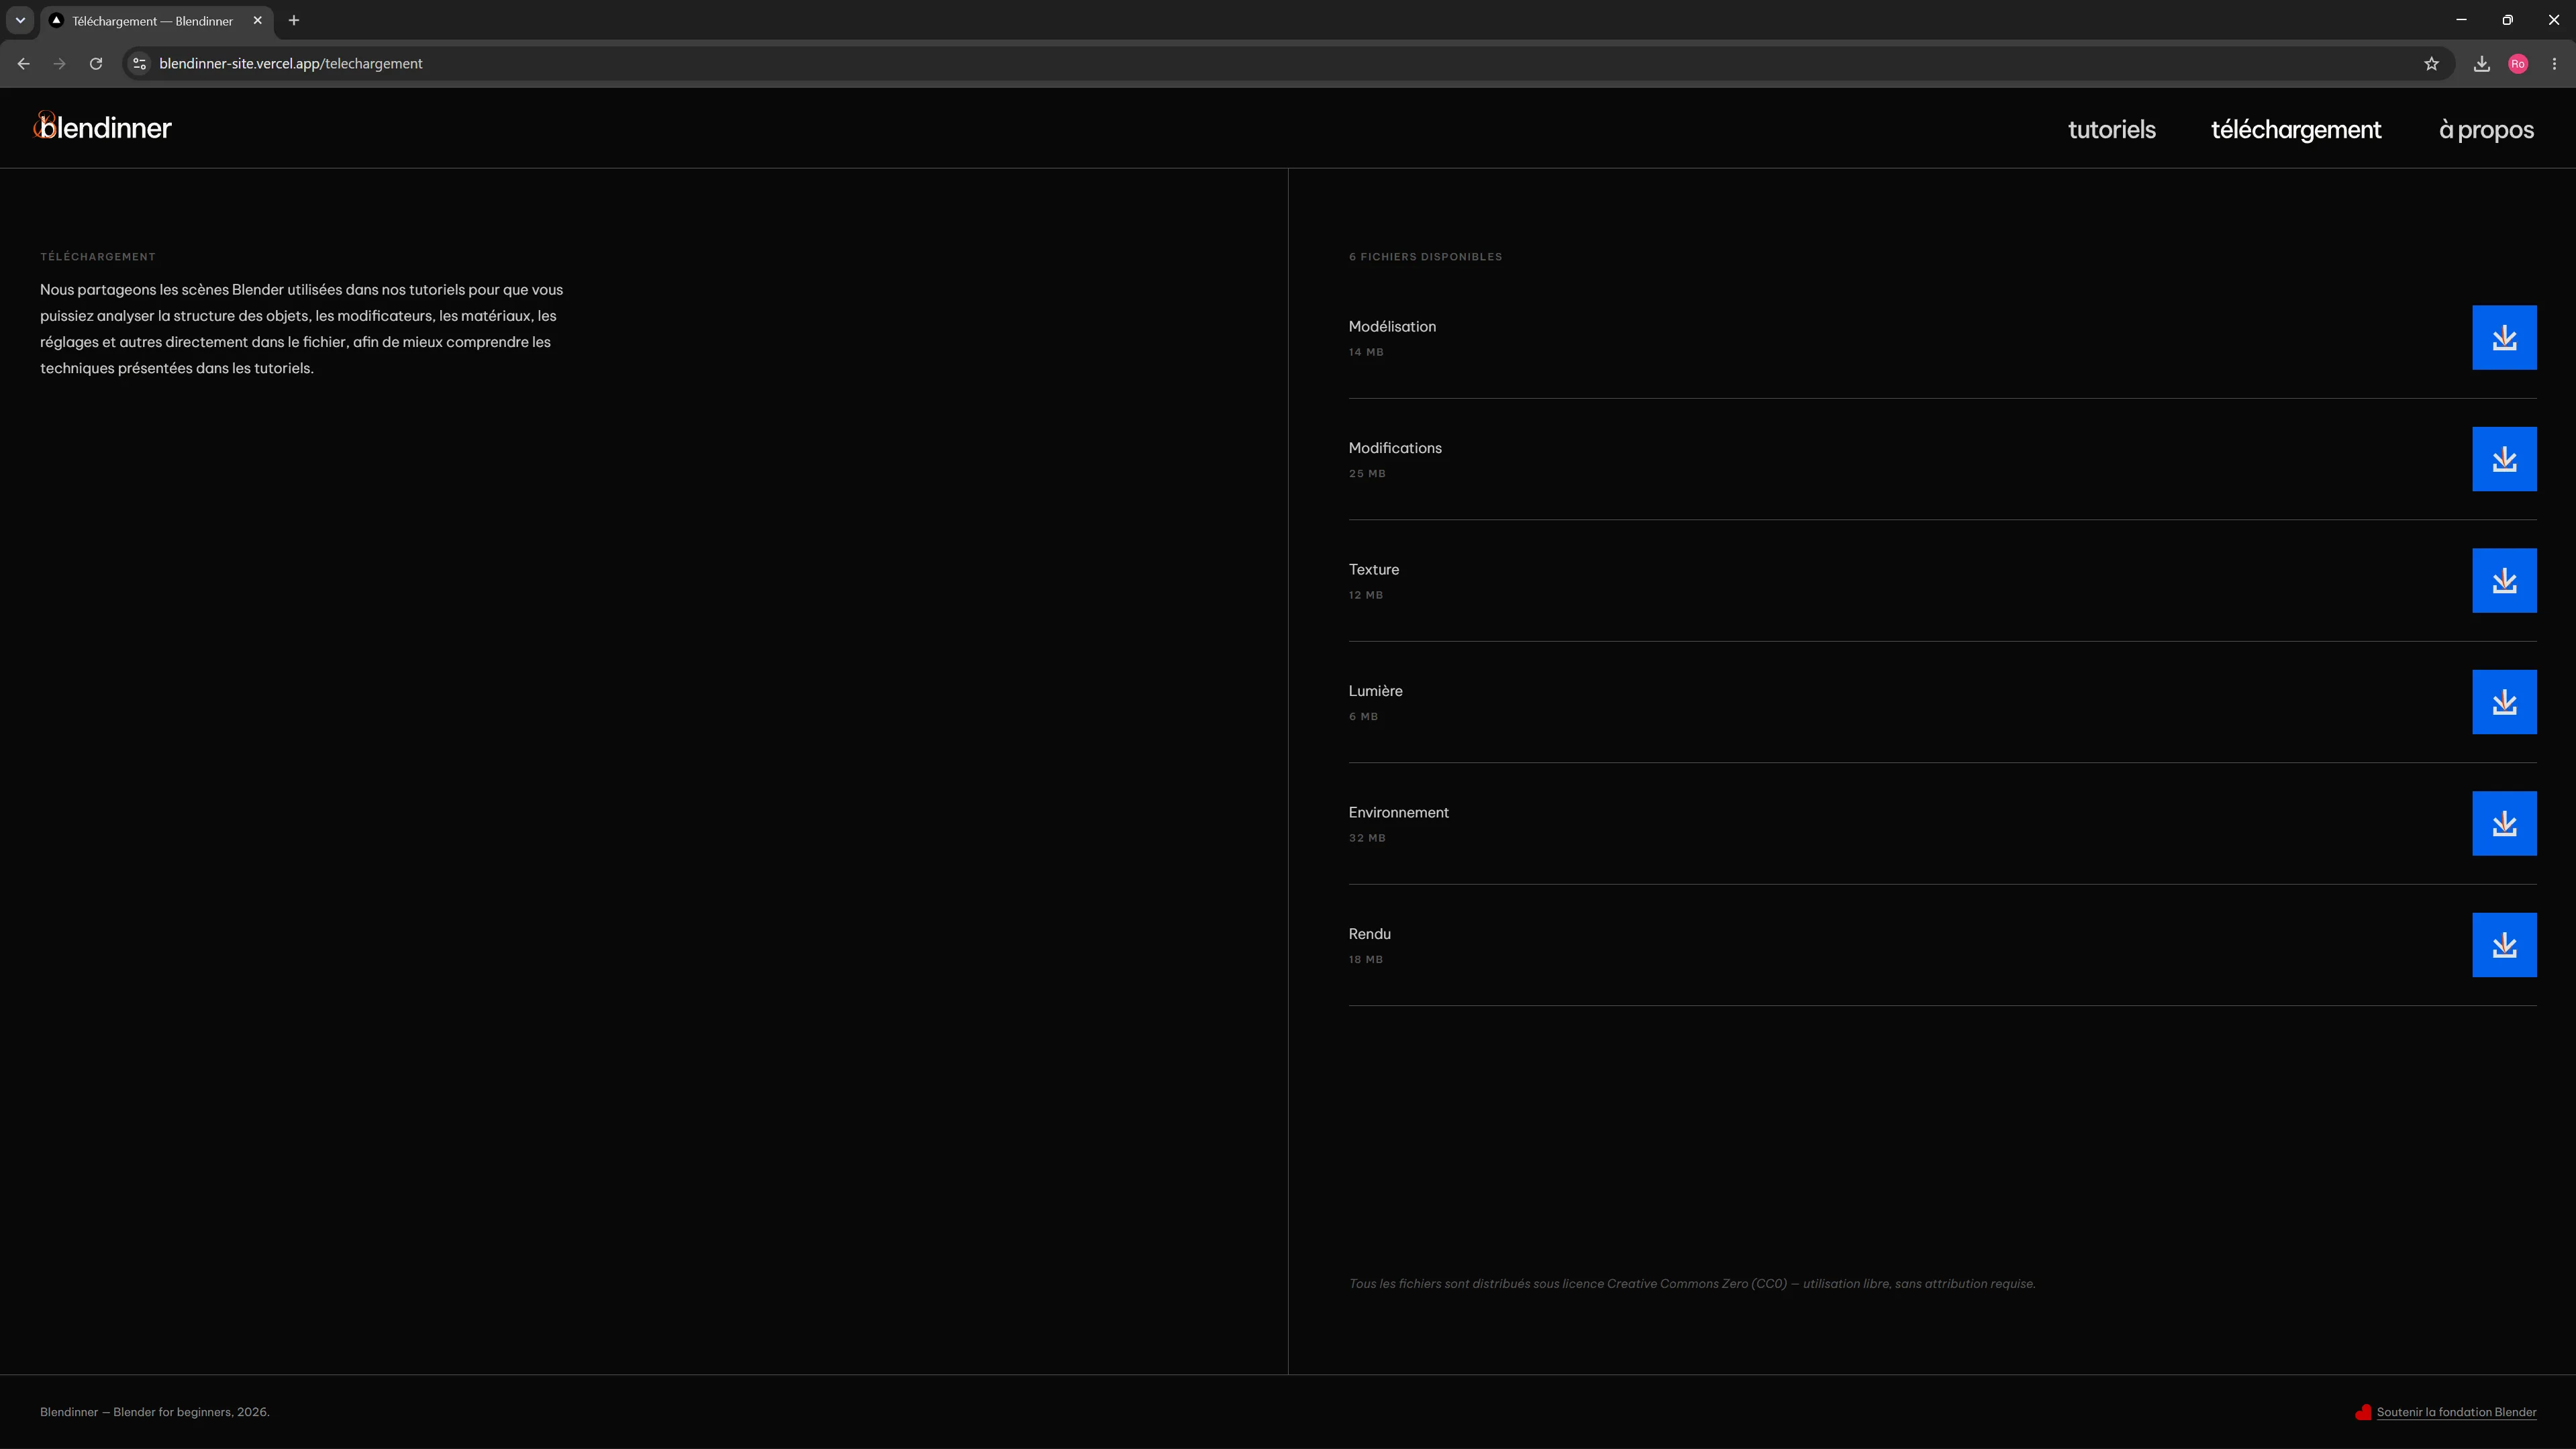Bookmark this page with the star
This screenshot has height=1449, width=2576.
pyautogui.click(x=2431, y=64)
